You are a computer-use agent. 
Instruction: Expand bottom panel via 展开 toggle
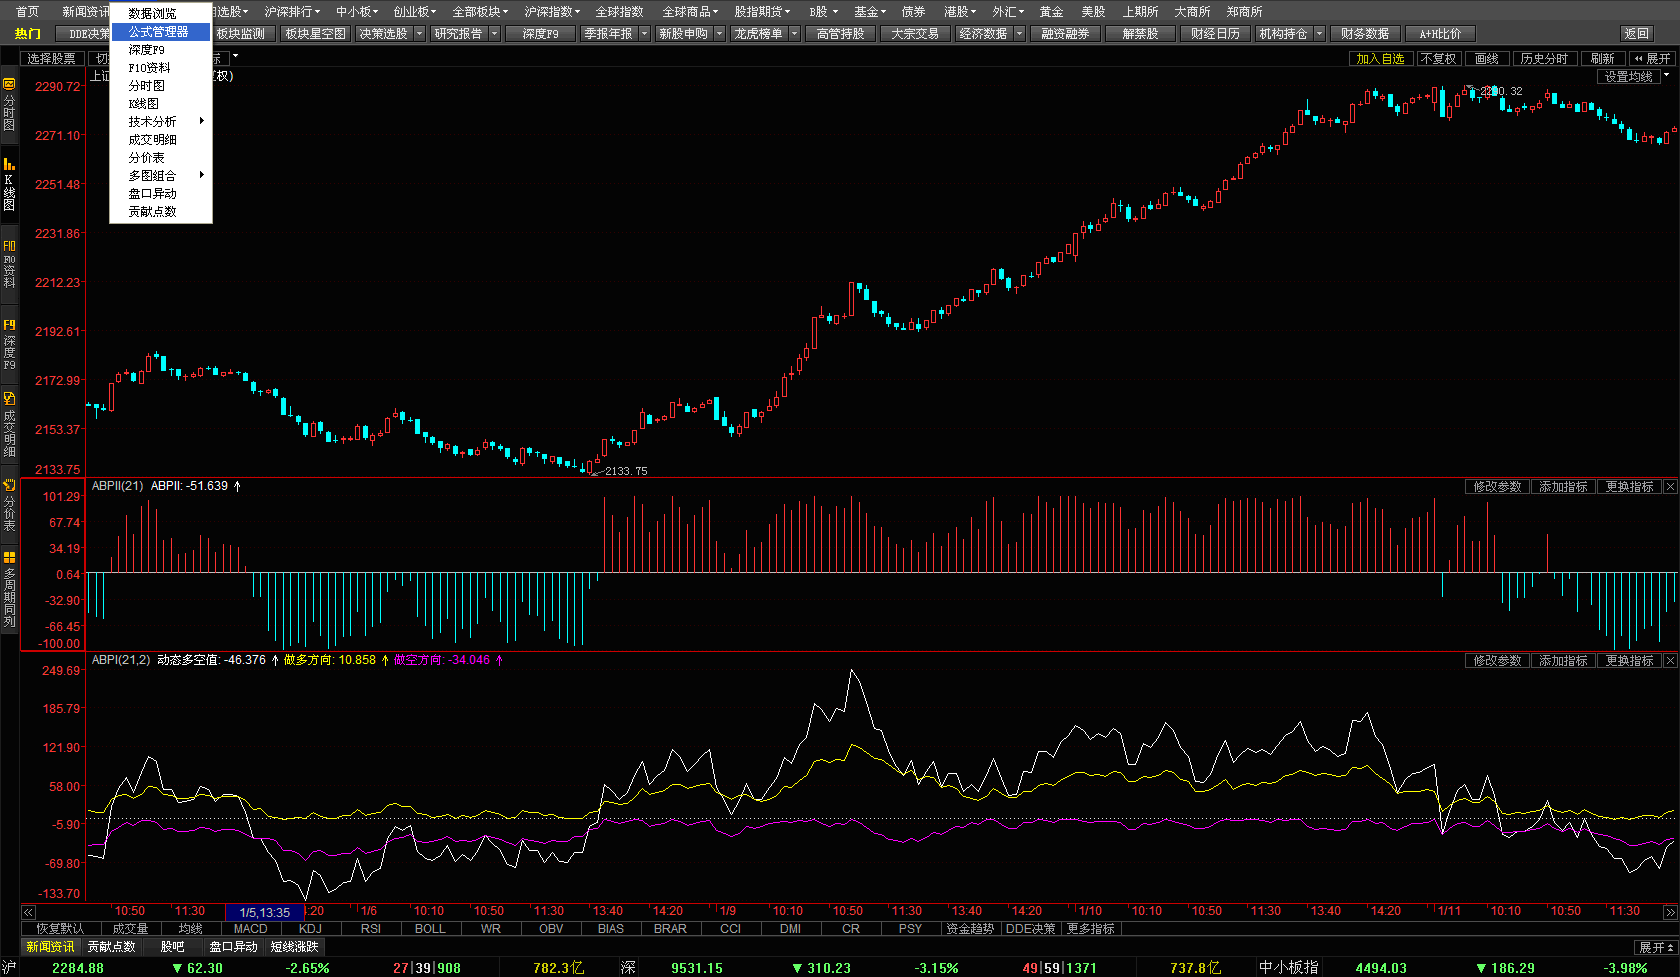click(1656, 947)
